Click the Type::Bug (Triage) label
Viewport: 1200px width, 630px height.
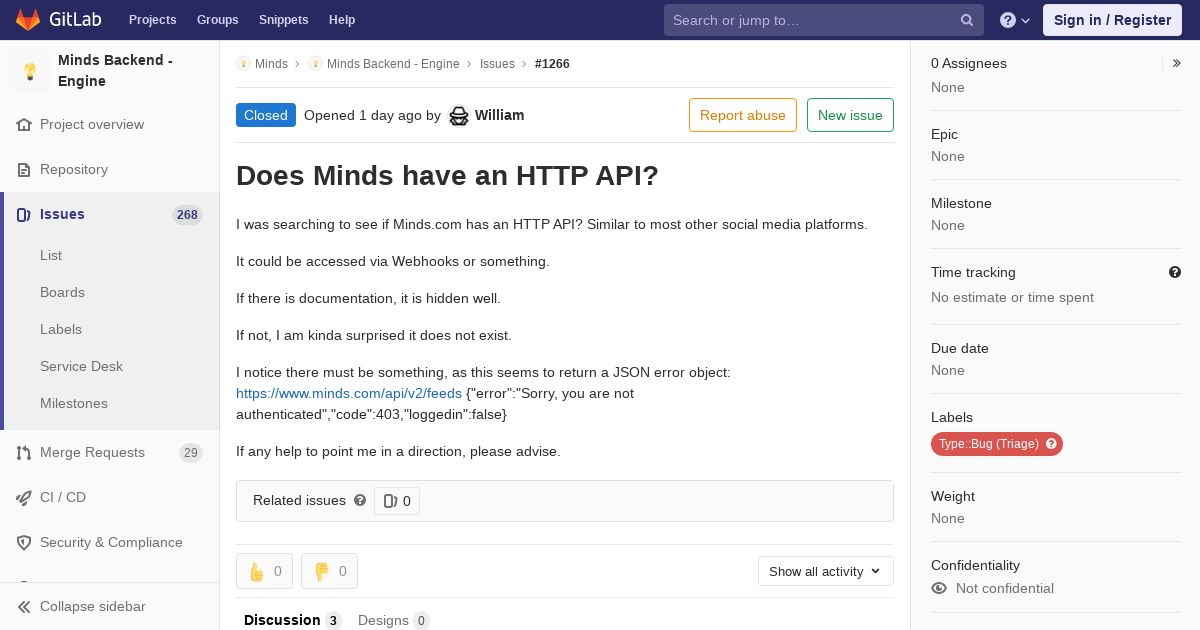pyautogui.click(x=988, y=444)
